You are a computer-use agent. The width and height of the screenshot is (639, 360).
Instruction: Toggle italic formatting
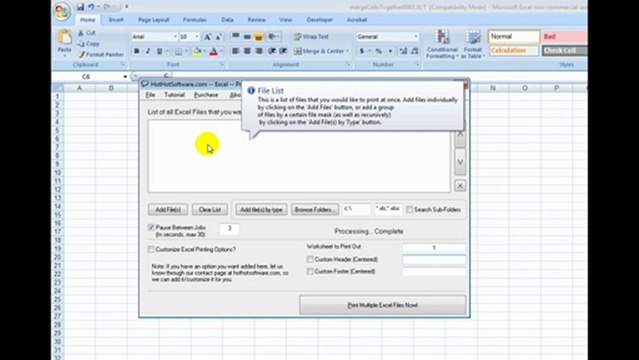(148, 51)
